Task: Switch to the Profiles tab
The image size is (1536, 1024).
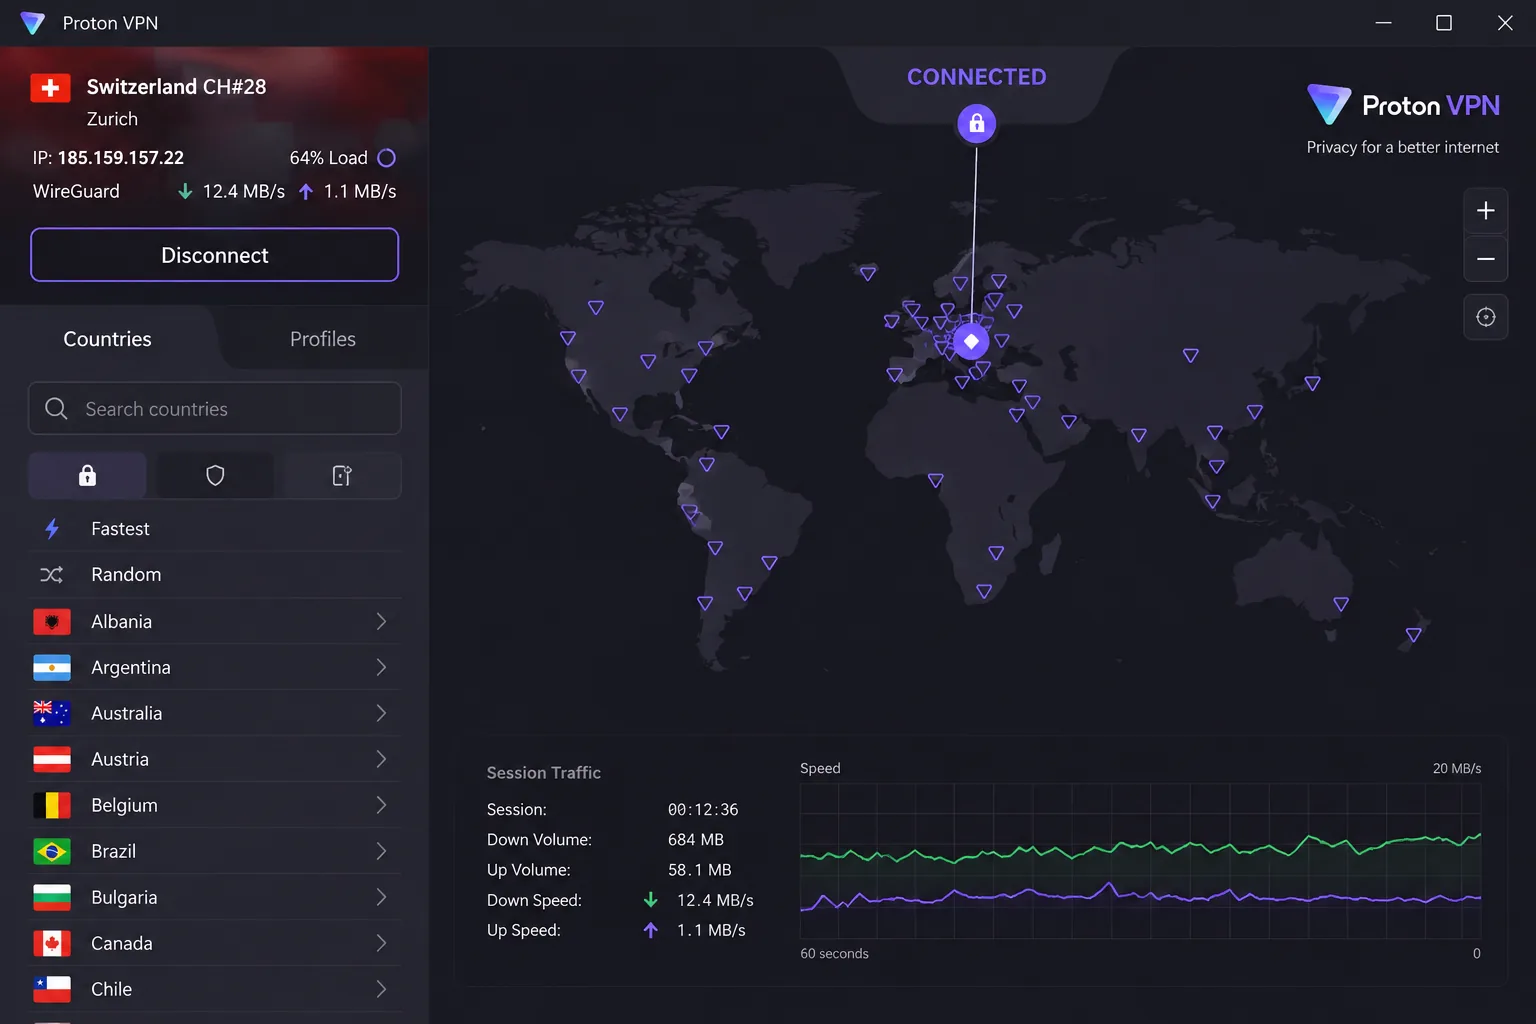Action: 323,339
